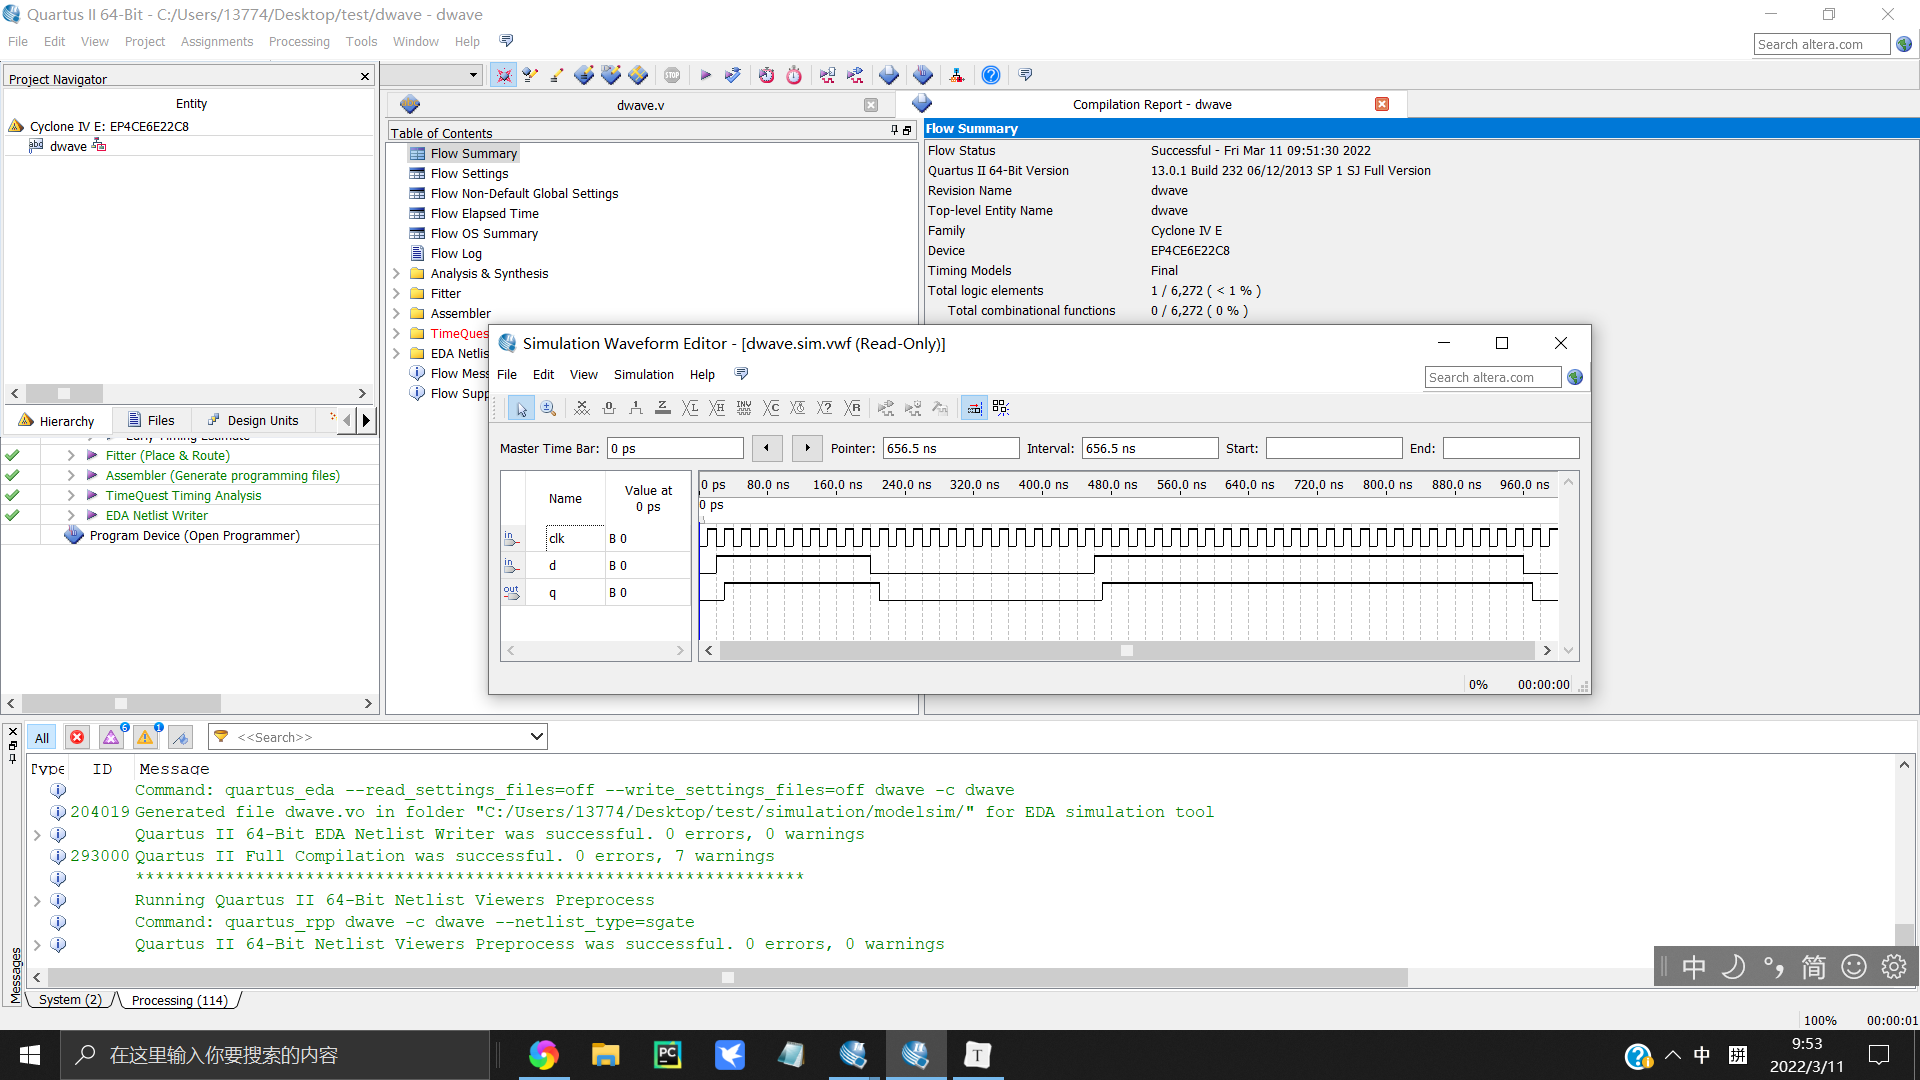Close the Compilation Report tab
Screen dimensions: 1920x1080
coord(1382,104)
